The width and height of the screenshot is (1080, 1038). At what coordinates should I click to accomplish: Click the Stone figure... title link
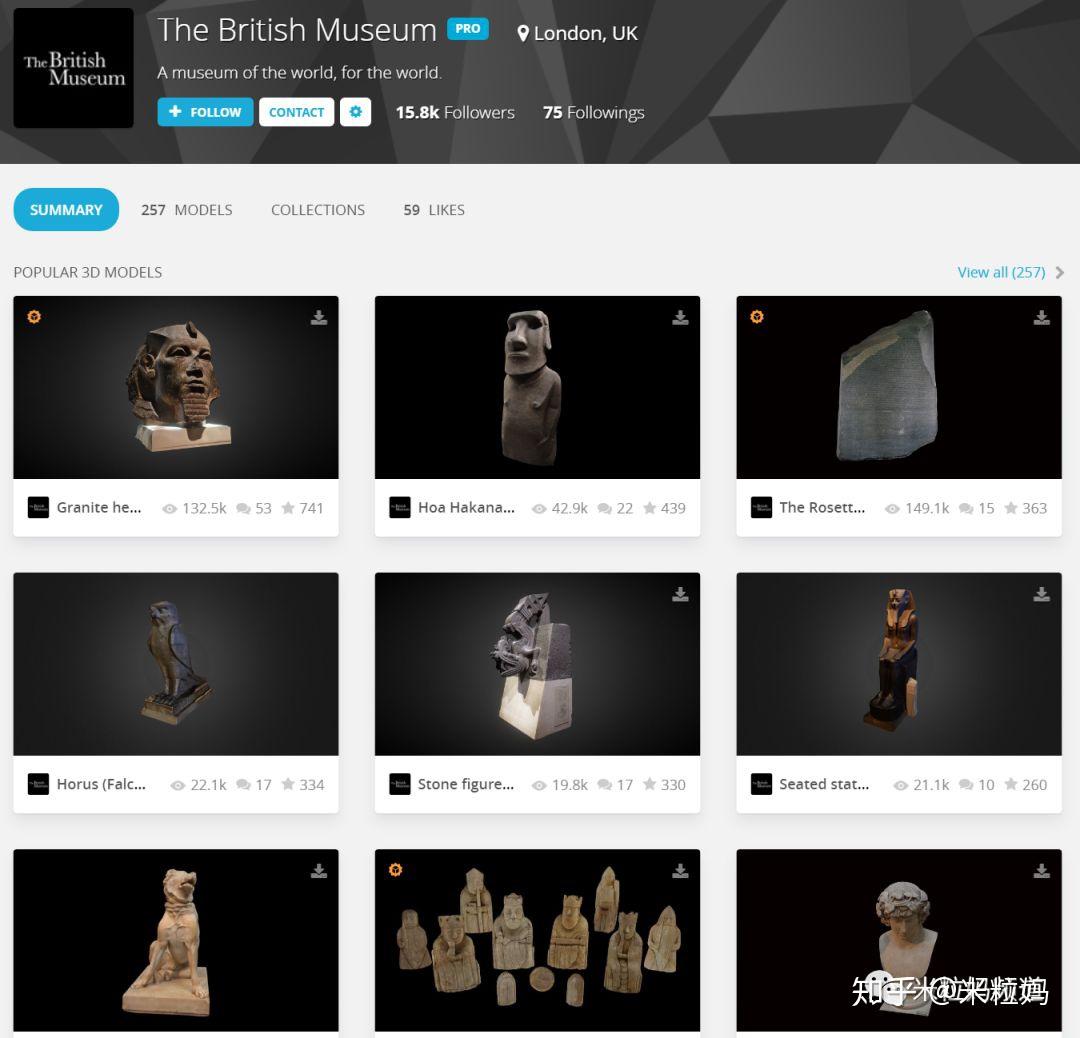466,784
